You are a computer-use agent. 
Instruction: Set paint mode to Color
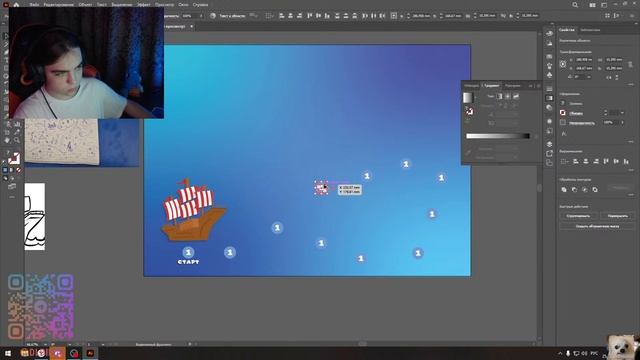[5, 170]
